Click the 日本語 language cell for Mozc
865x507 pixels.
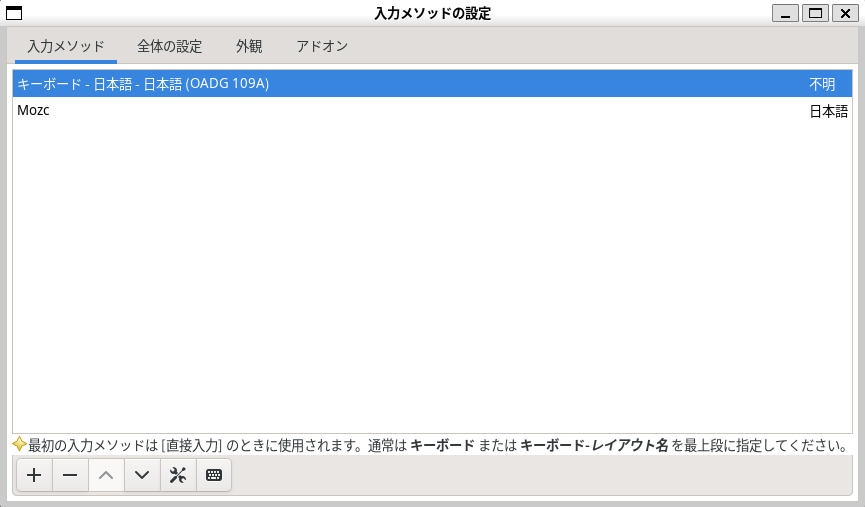click(829, 111)
